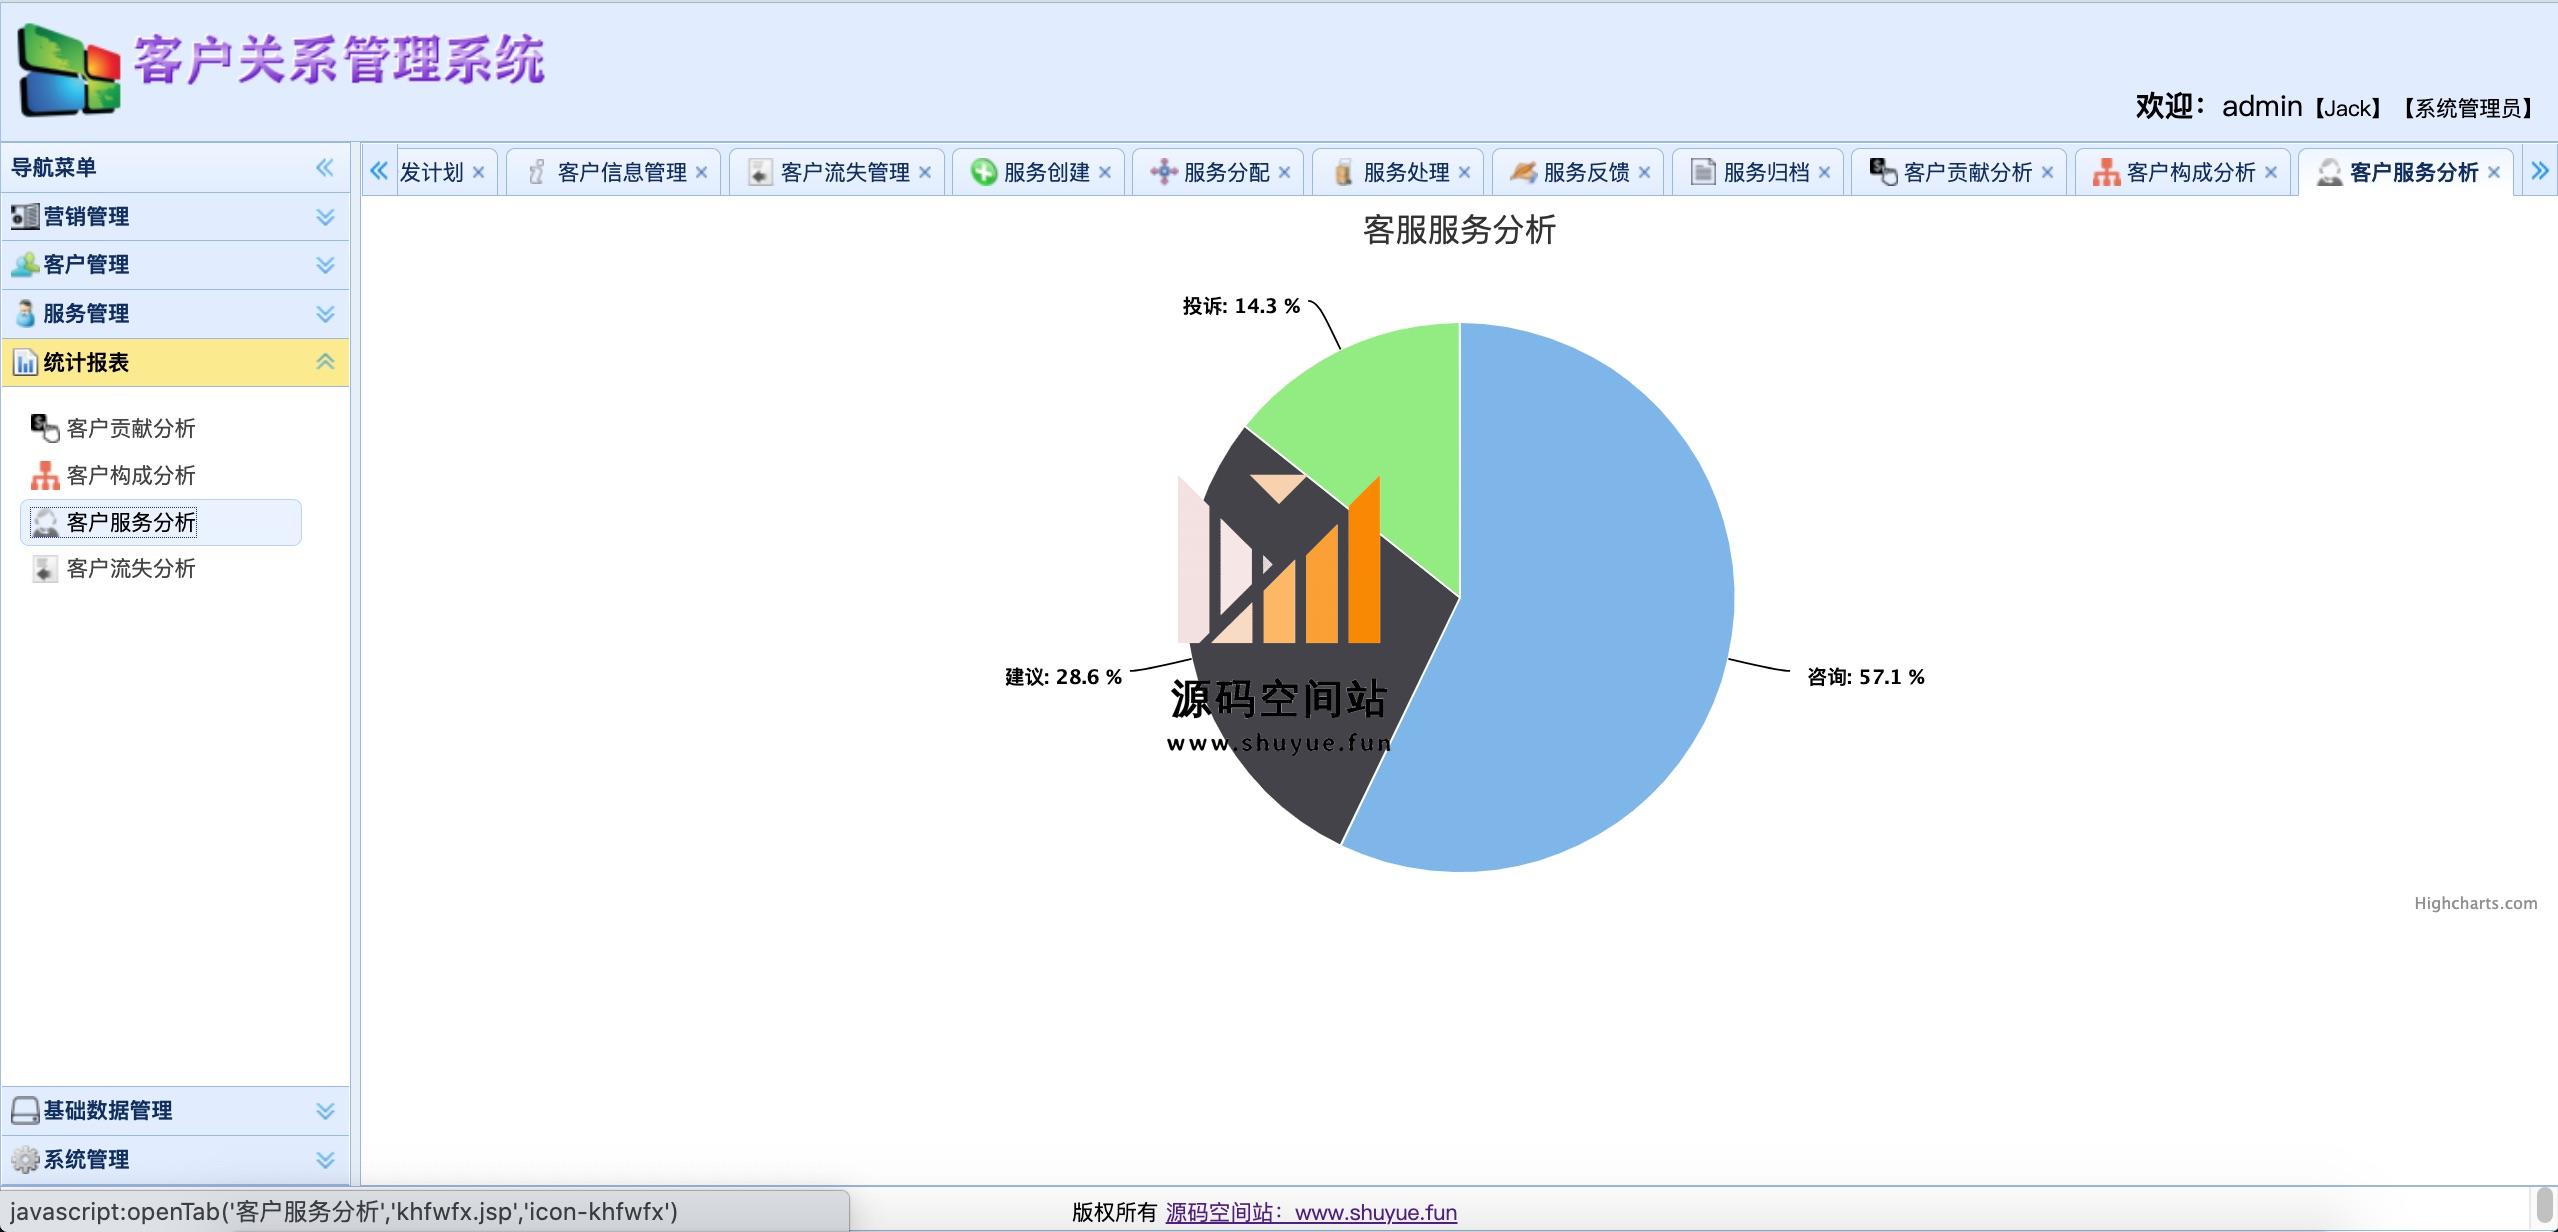Image resolution: width=2558 pixels, height=1232 pixels.
Task: Click the 客户贡献分析 tab icon
Action: coord(1883,172)
